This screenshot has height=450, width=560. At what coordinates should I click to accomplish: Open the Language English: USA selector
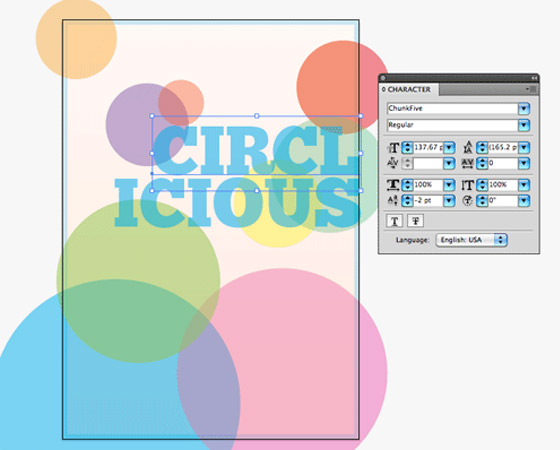[x=471, y=240]
